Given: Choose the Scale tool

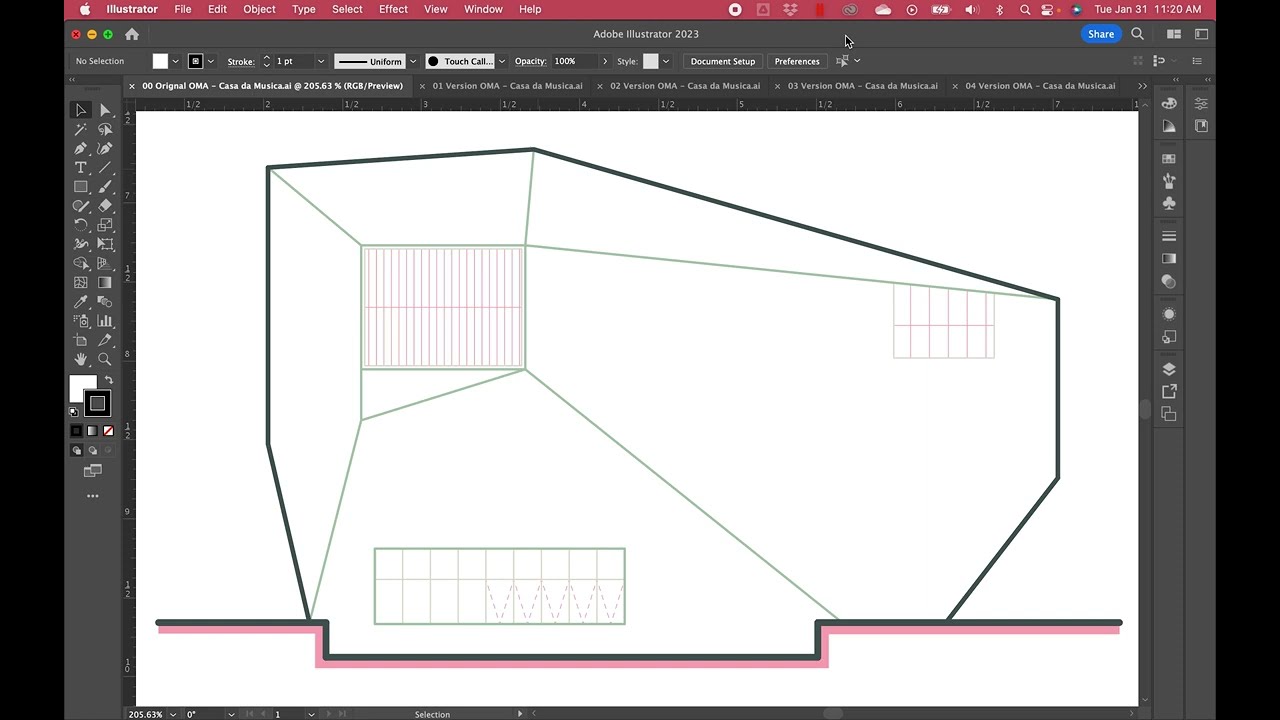Looking at the screenshot, I should coord(105,225).
